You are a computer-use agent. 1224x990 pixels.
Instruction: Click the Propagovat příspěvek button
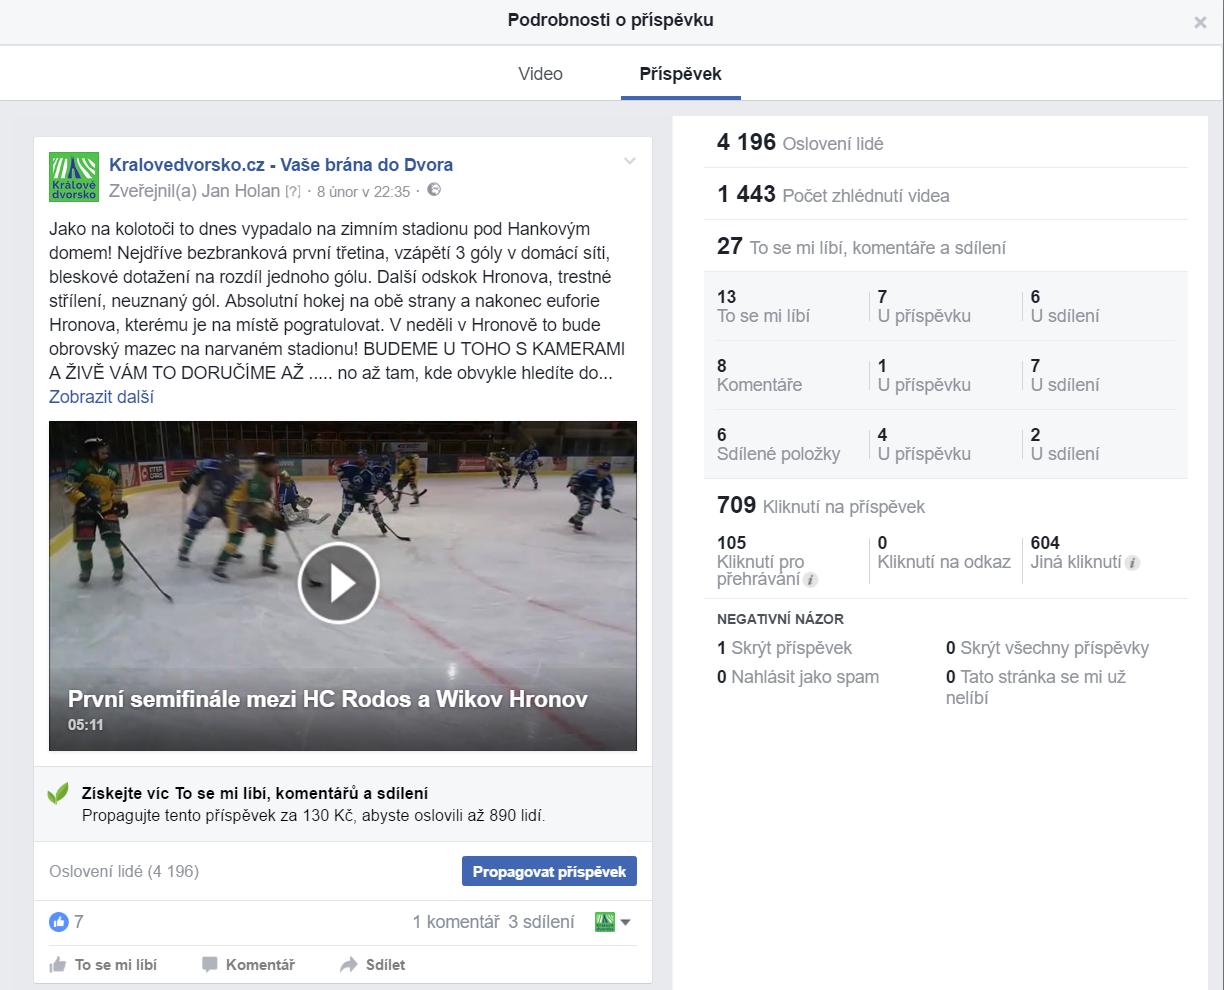click(x=549, y=872)
